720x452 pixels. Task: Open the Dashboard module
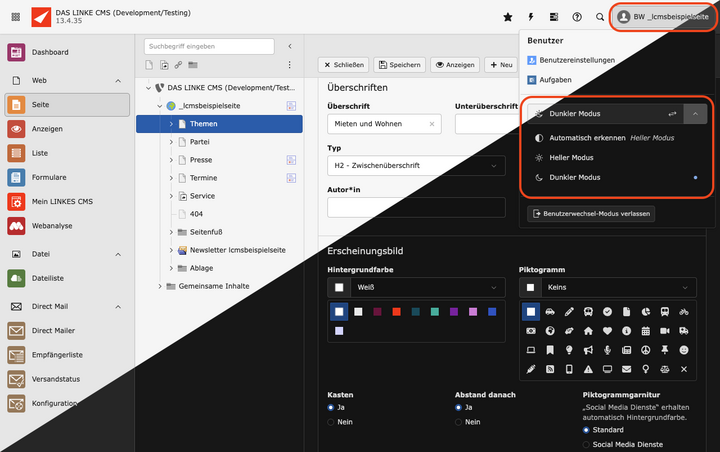(67, 52)
